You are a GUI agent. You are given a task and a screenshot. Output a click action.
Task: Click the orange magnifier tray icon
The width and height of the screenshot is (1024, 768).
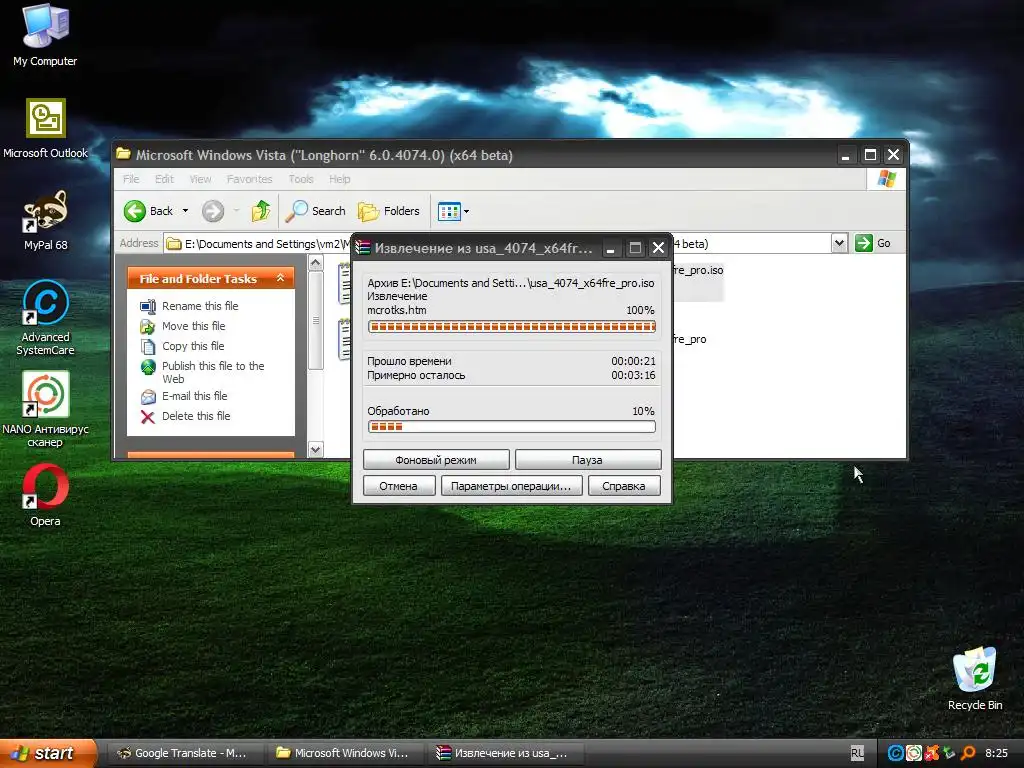point(968,753)
